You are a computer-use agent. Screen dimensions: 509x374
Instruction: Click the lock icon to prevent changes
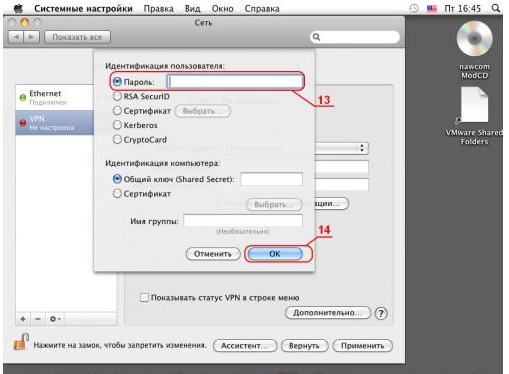21,342
